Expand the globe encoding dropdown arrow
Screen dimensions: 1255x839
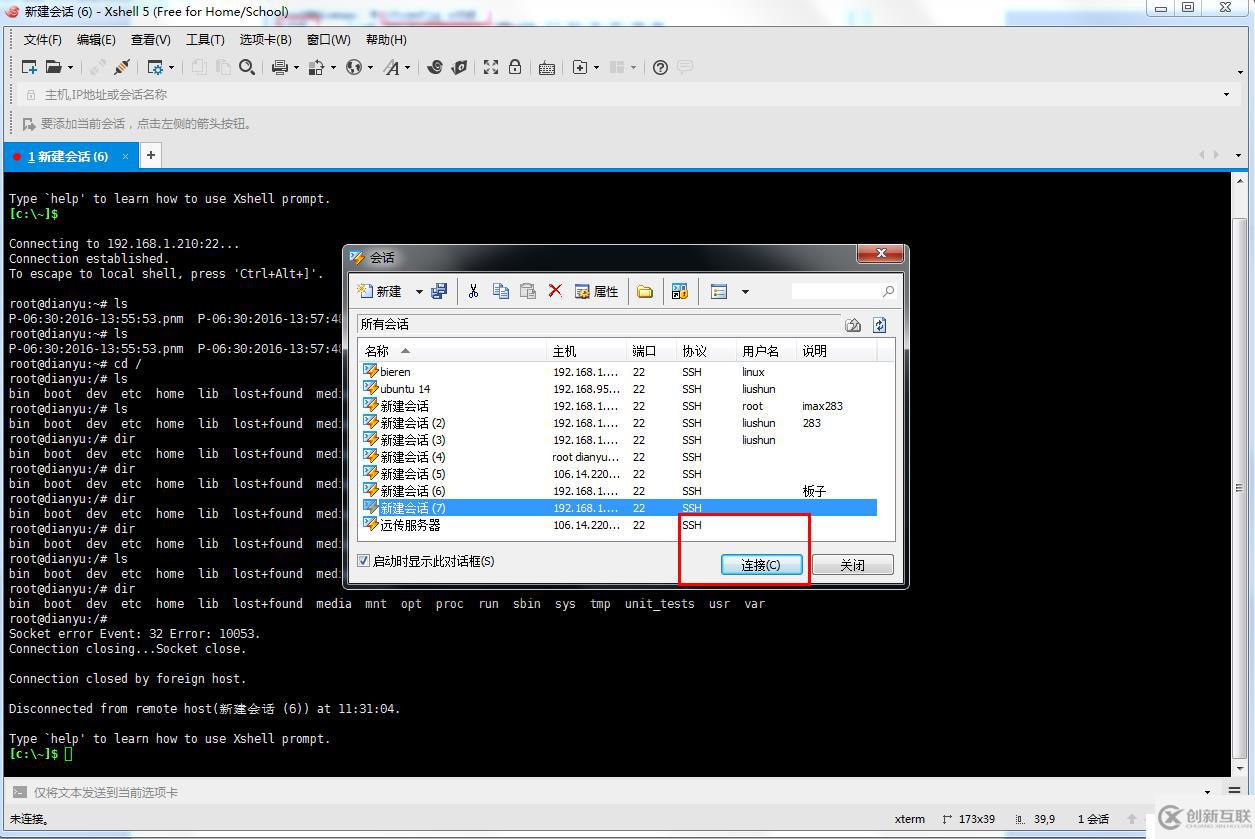tap(370, 68)
